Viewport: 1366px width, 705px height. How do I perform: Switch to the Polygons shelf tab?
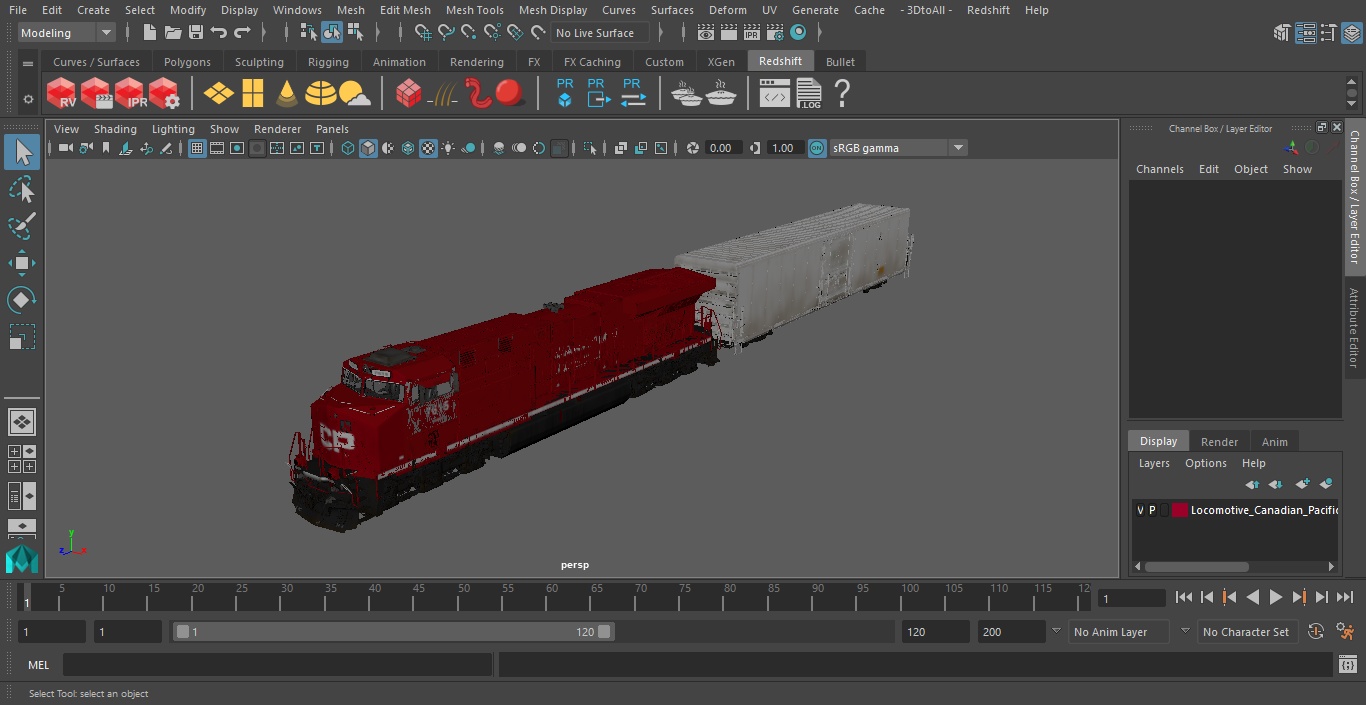click(187, 62)
